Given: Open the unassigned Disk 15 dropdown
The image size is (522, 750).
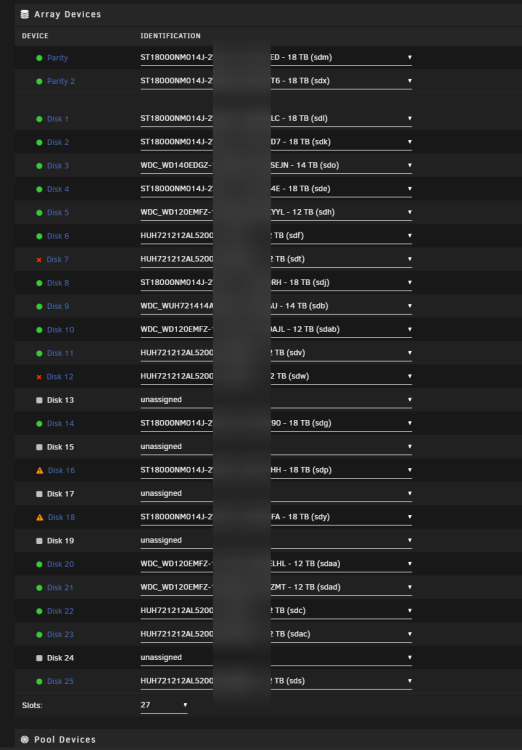Looking at the screenshot, I should click(x=276, y=447).
